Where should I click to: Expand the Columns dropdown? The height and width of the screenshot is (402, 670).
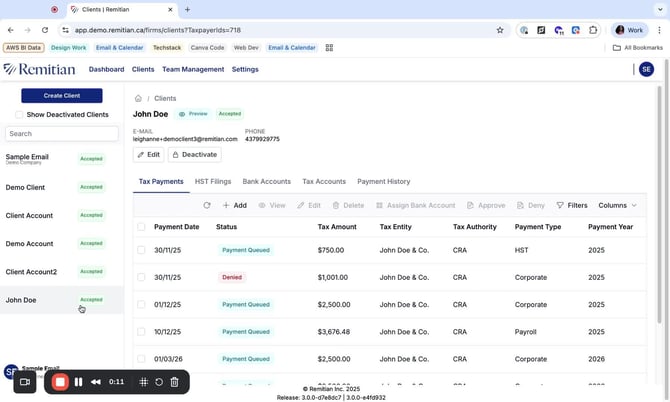coord(617,205)
